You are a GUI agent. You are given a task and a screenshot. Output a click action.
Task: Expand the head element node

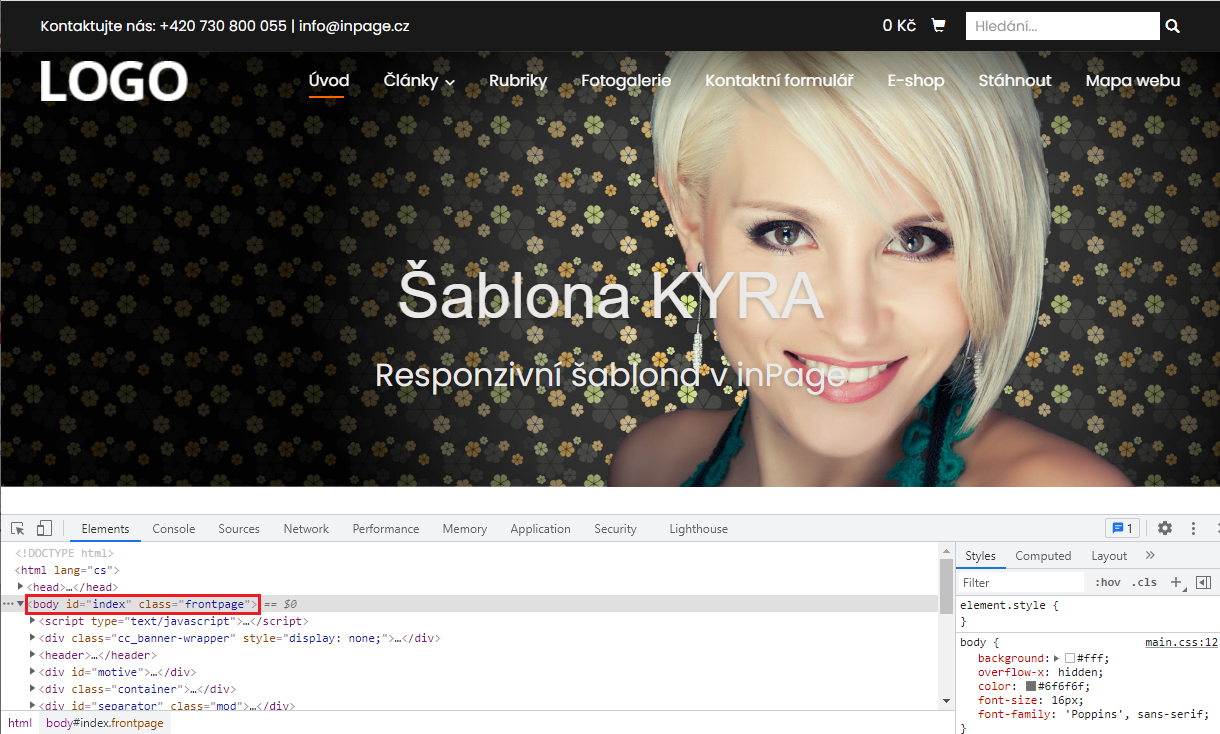click(21, 587)
